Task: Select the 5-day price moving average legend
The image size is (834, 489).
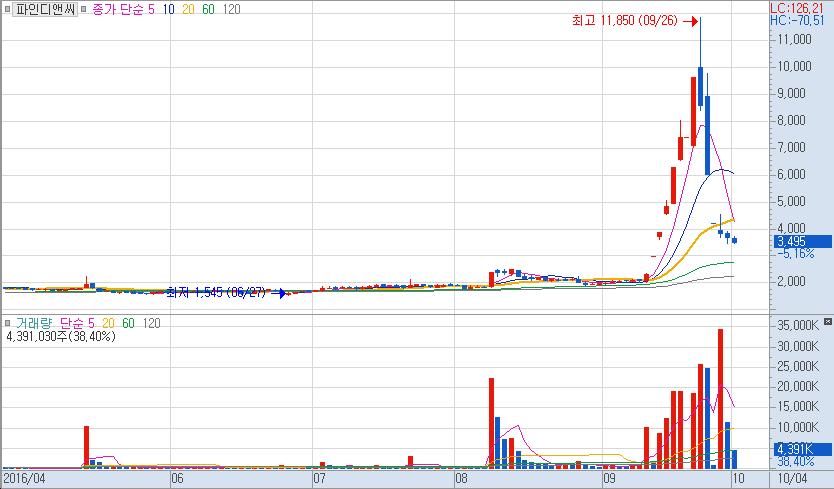Action: (152, 9)
